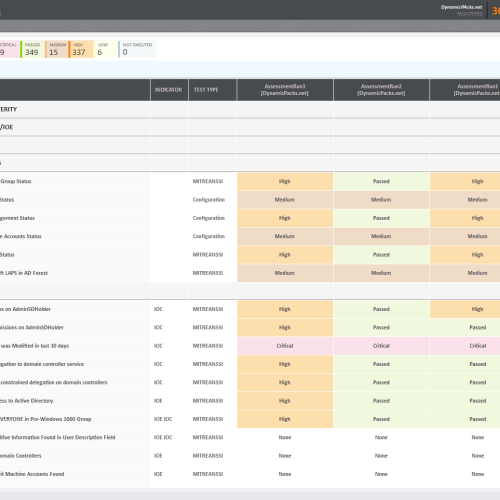Click AssessmentRun2 Passed cell in Pre-Windows 2000 Group row

click(381, 419)
